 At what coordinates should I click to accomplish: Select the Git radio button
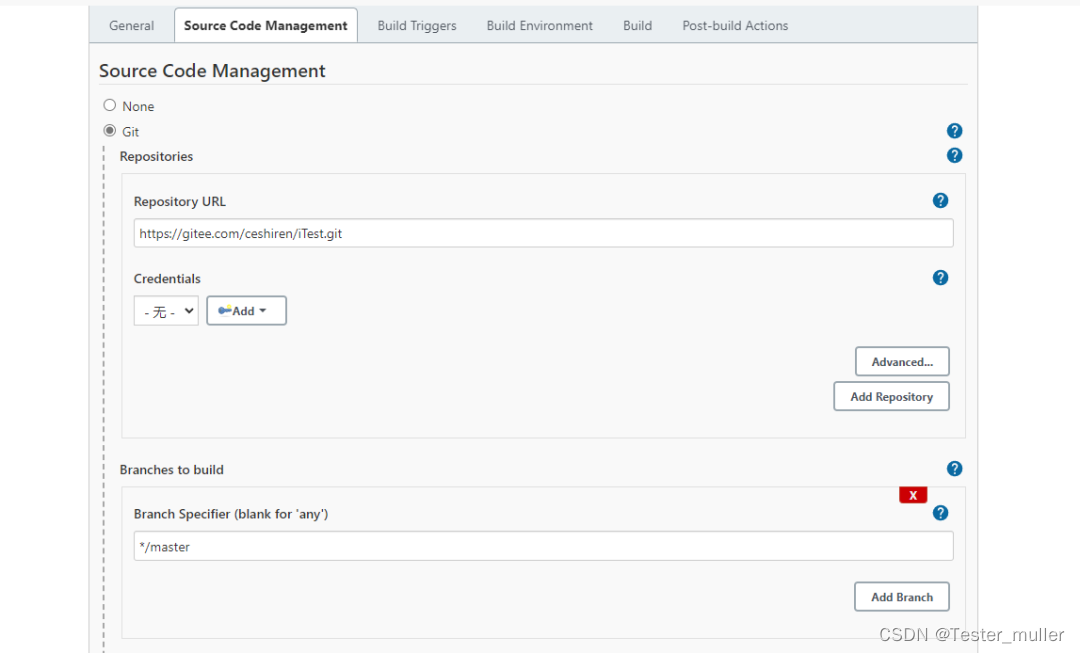coord(110,131)
